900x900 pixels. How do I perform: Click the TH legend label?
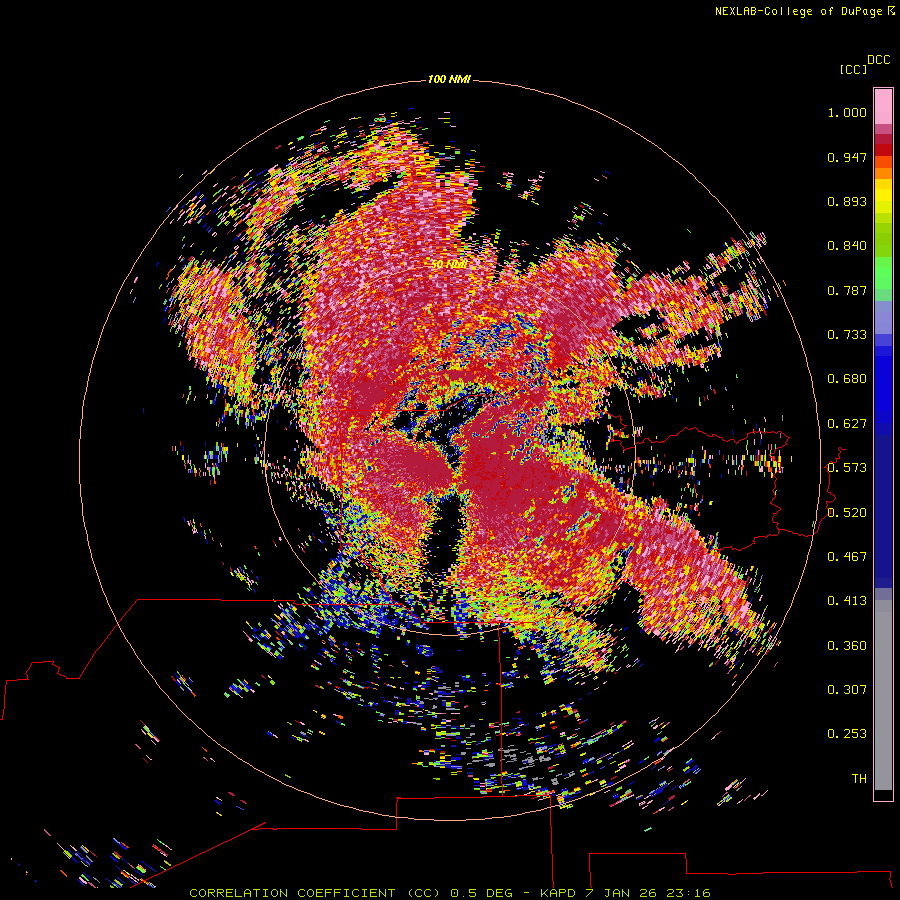(x=859, y=779)
